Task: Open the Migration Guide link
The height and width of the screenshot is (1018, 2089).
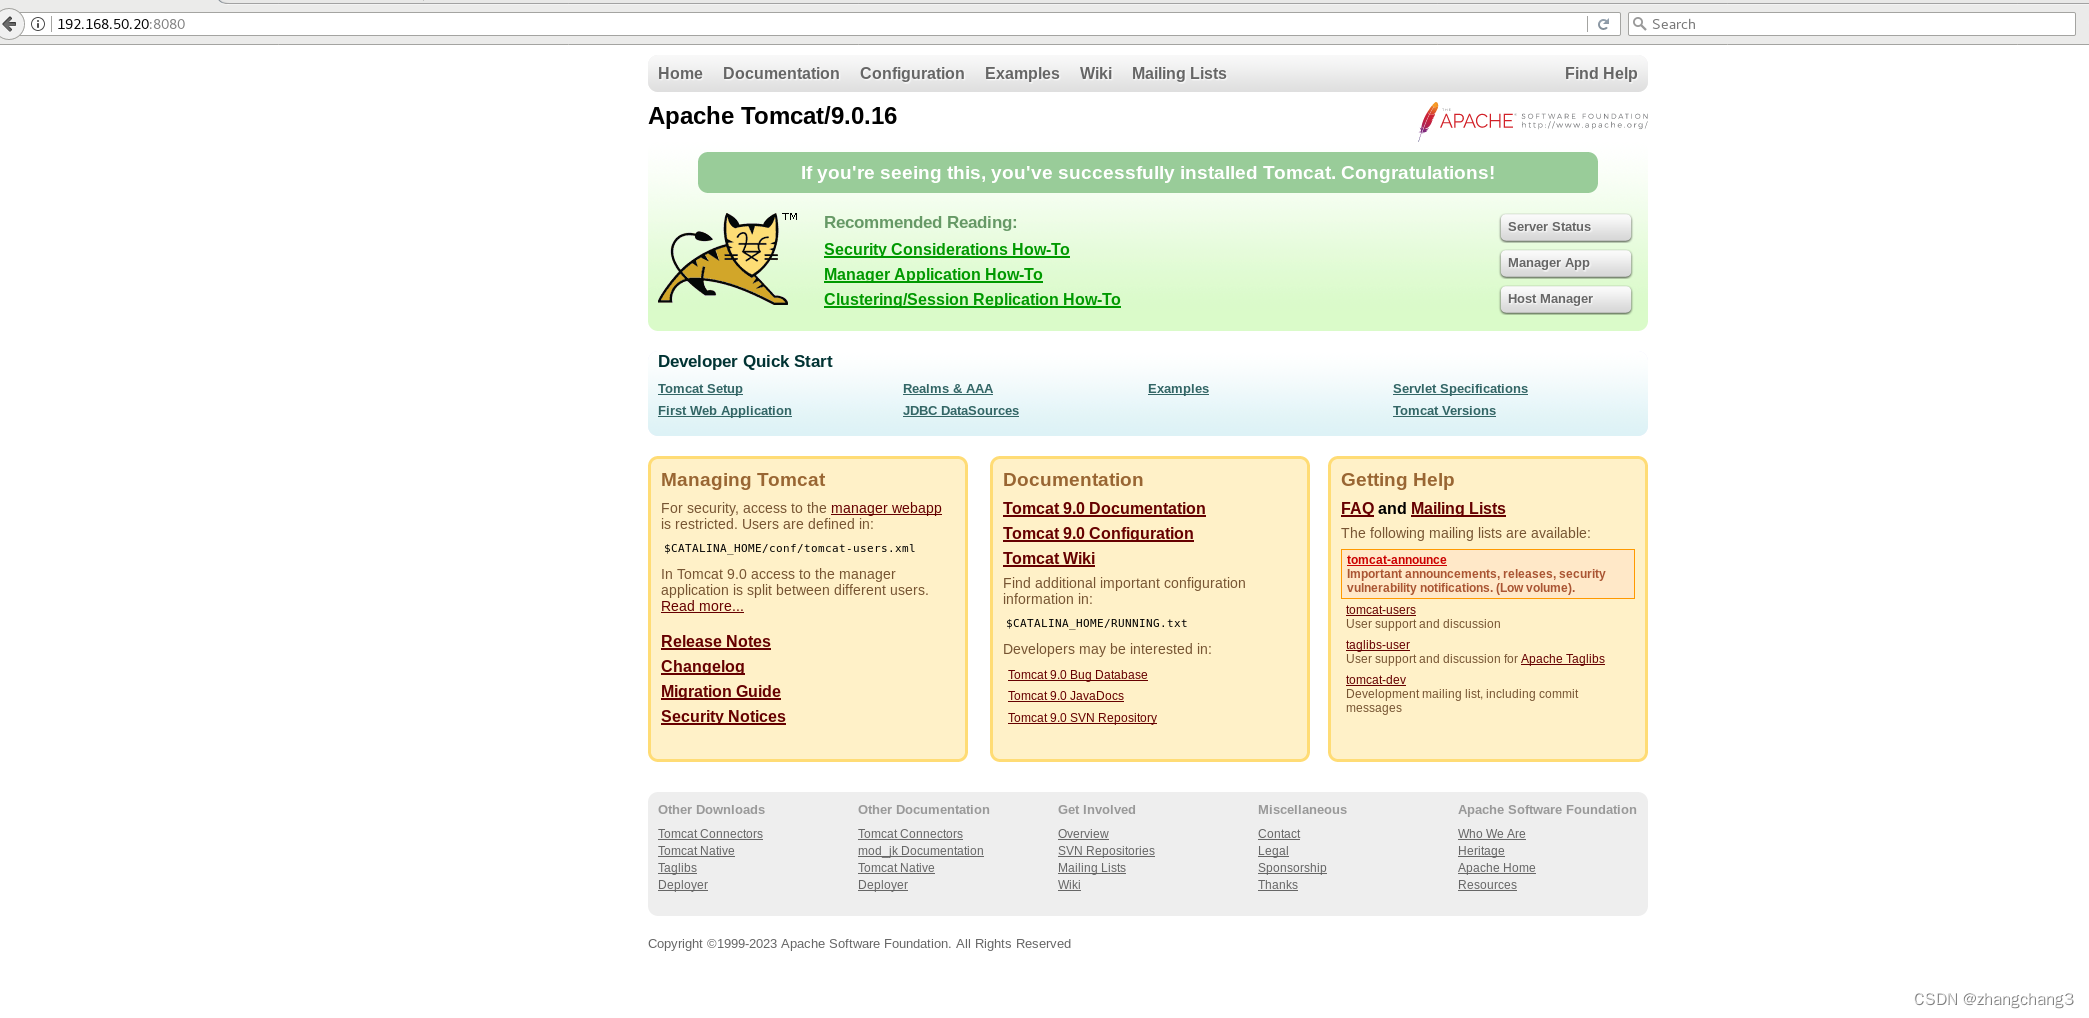Action: pos(721,692)
